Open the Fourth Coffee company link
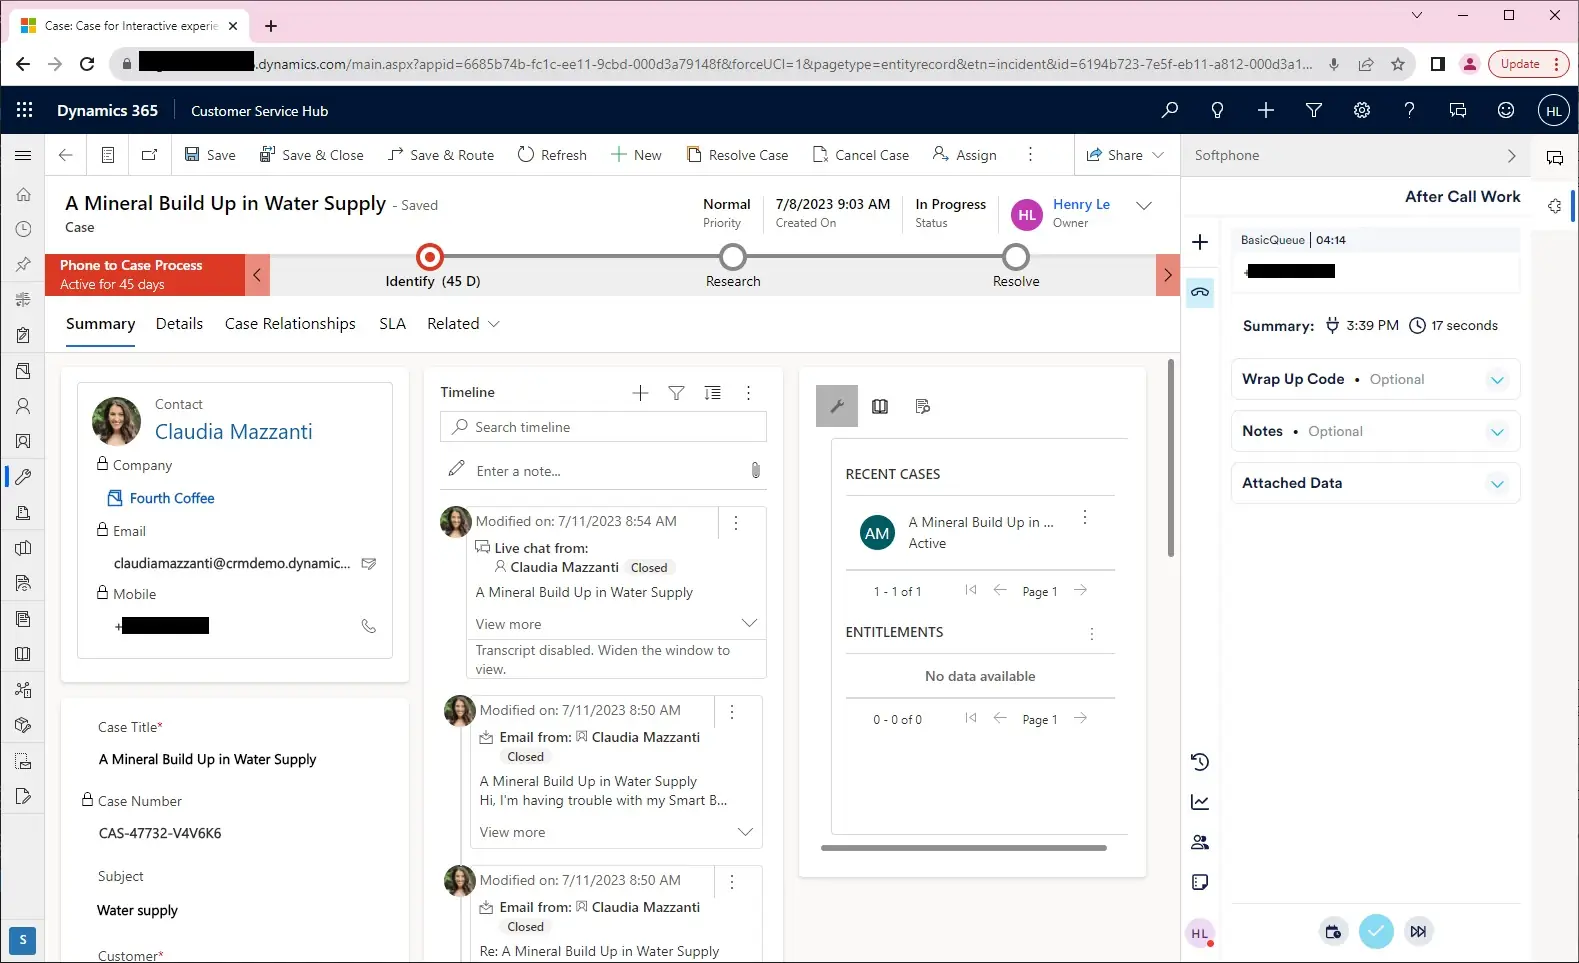The height and width of the screenshot is (963, 1579). tap(172, 498)
